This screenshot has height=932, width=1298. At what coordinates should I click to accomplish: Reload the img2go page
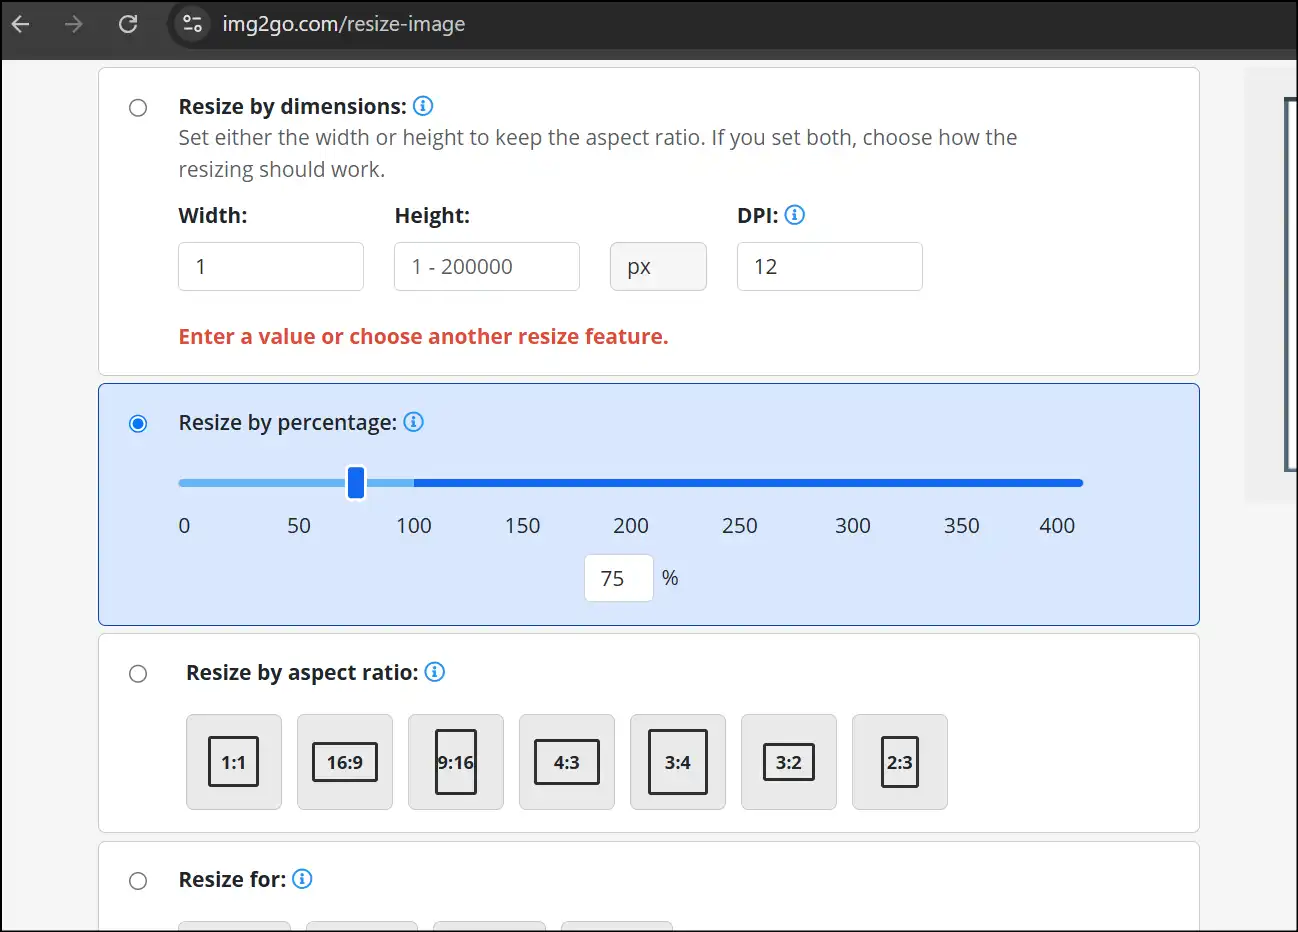point(128,24)
